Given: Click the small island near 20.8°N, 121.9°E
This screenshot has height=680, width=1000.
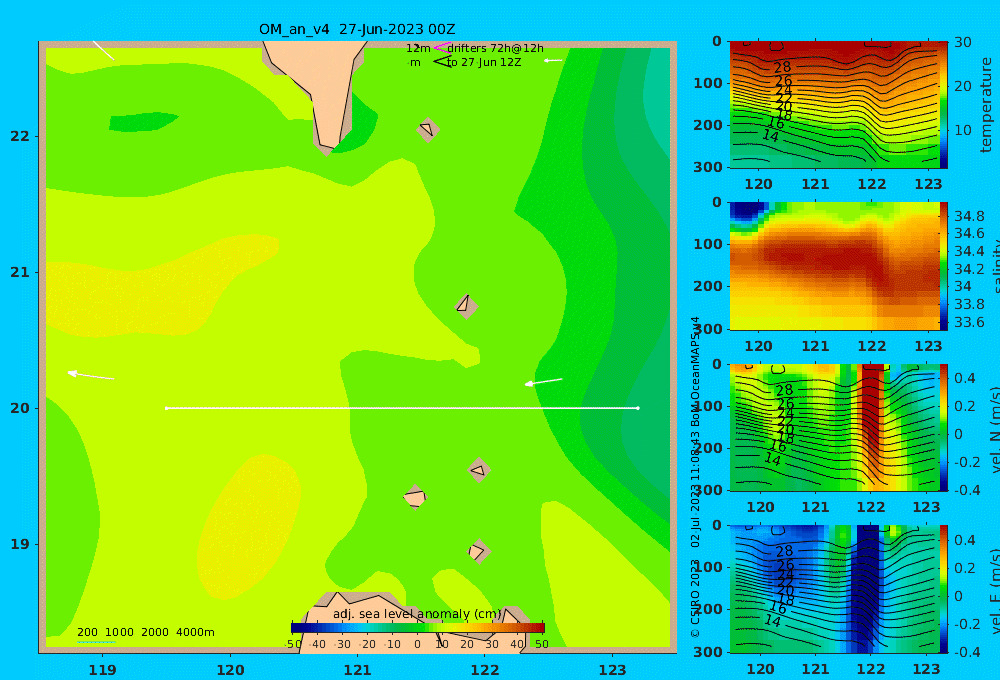Looking at the screenshot, I should 466,306.
